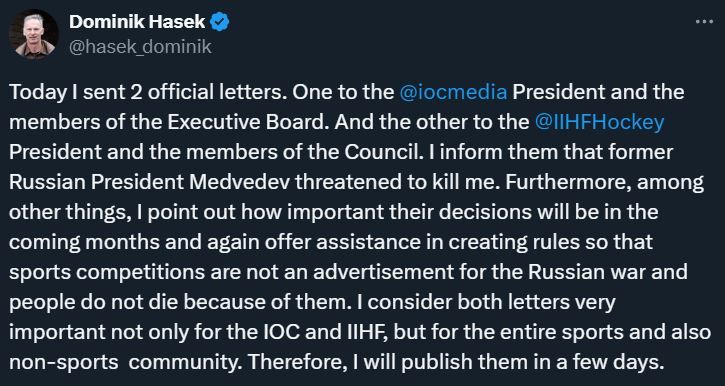Click the blue verified badge

pyautogui.click(x=220, y=22)
